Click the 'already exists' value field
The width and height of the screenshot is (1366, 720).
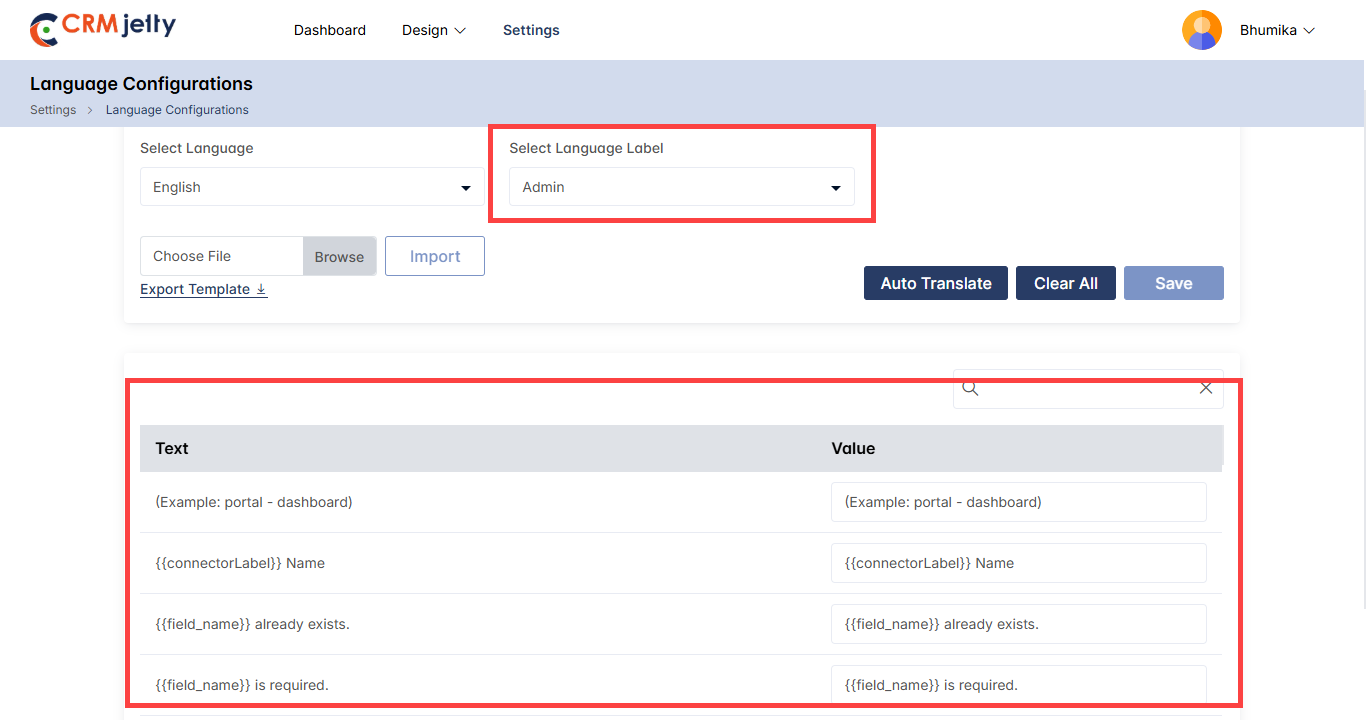click(1018, 624)
